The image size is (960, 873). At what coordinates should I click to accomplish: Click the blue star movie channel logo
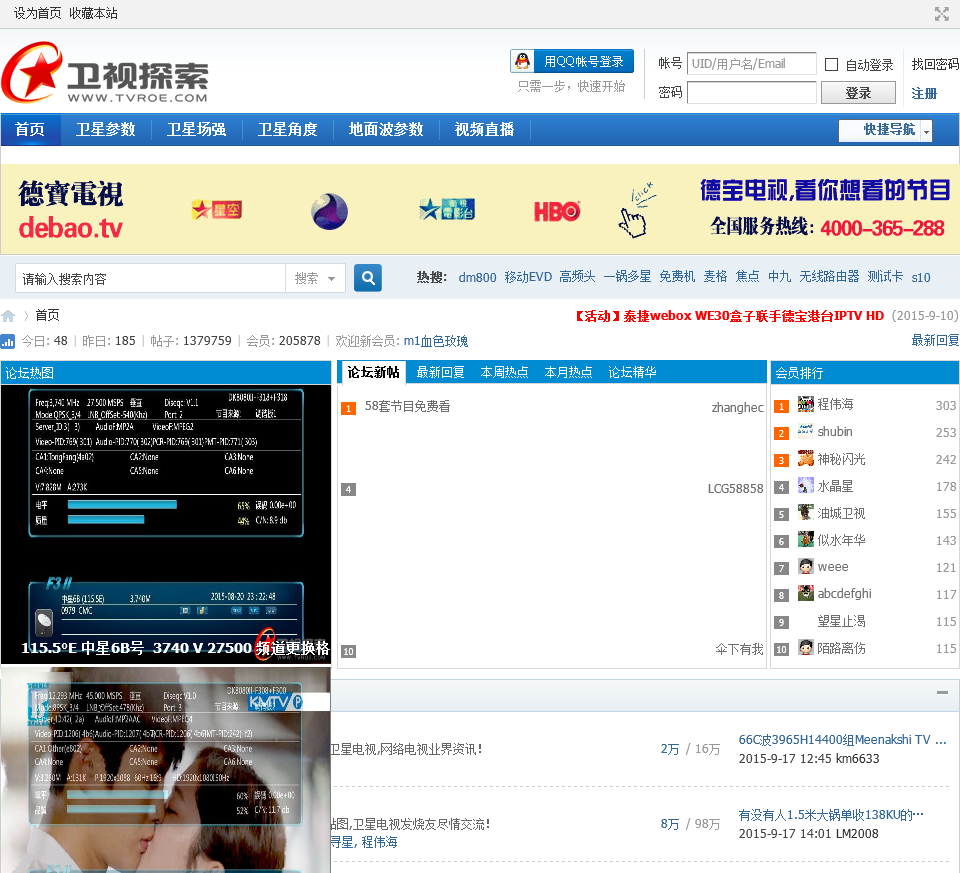(447, 209)
